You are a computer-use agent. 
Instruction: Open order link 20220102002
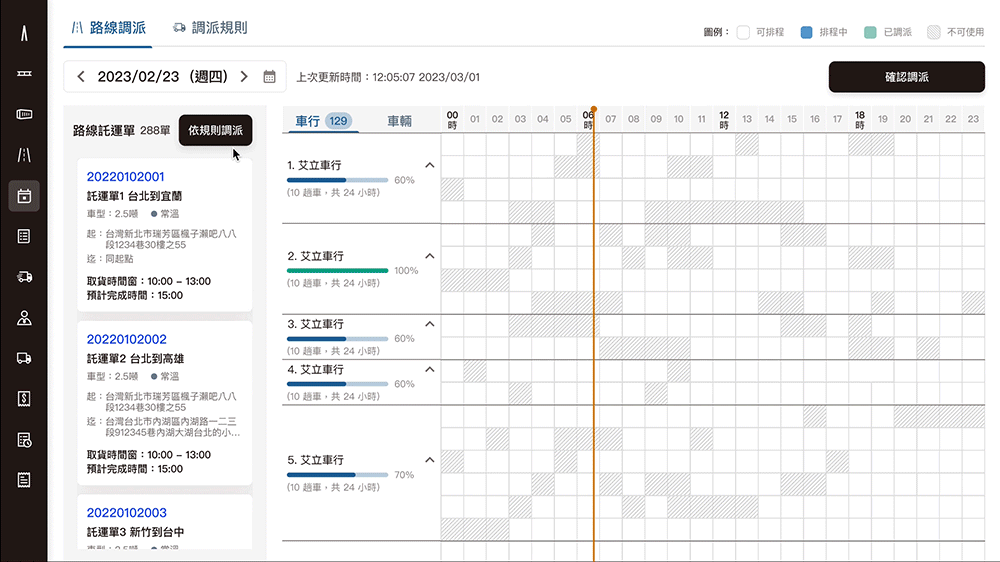click(x=126, y=339)
